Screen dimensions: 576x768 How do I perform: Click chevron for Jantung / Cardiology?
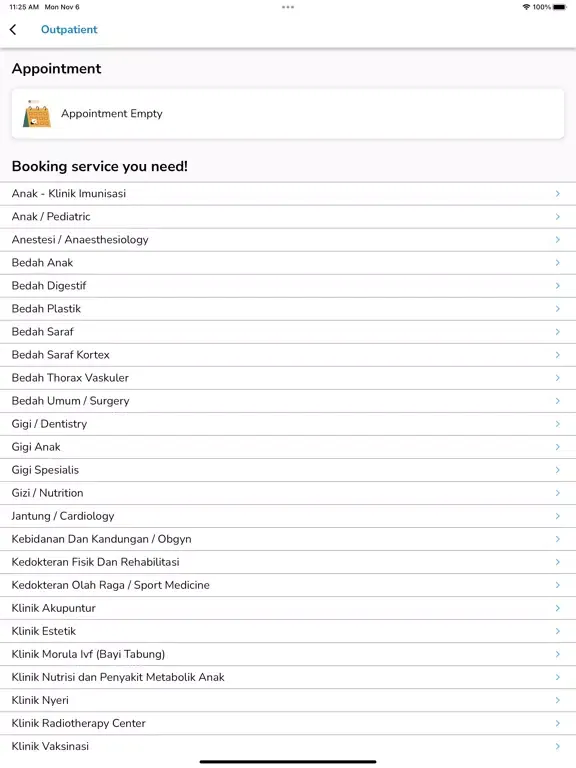tap(558, 516)
